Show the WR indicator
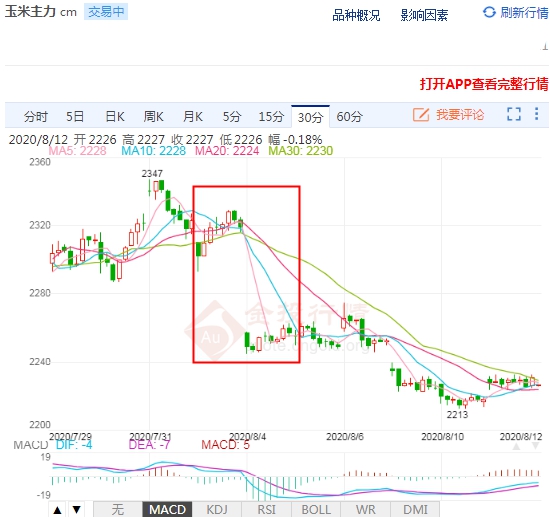This screenshot has width=550, height=517. tap(365, 510)
